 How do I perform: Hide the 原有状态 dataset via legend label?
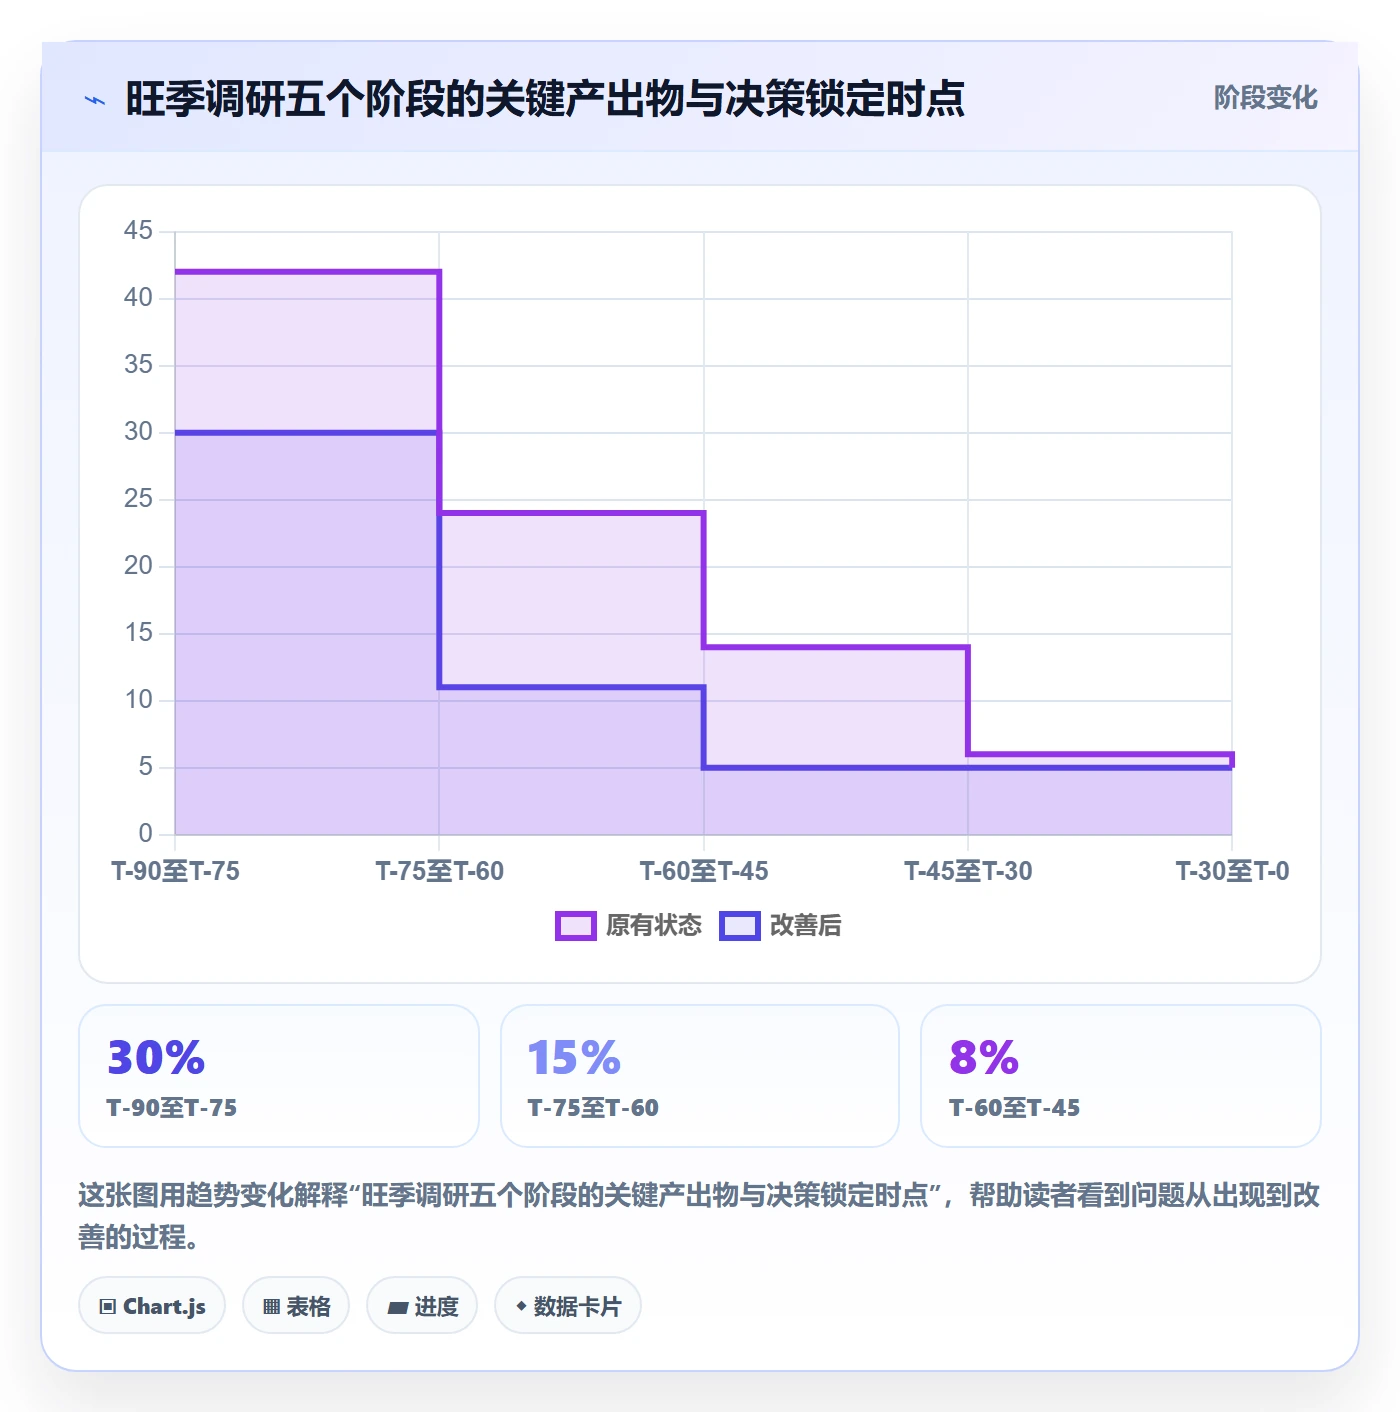tap(654, 926)
